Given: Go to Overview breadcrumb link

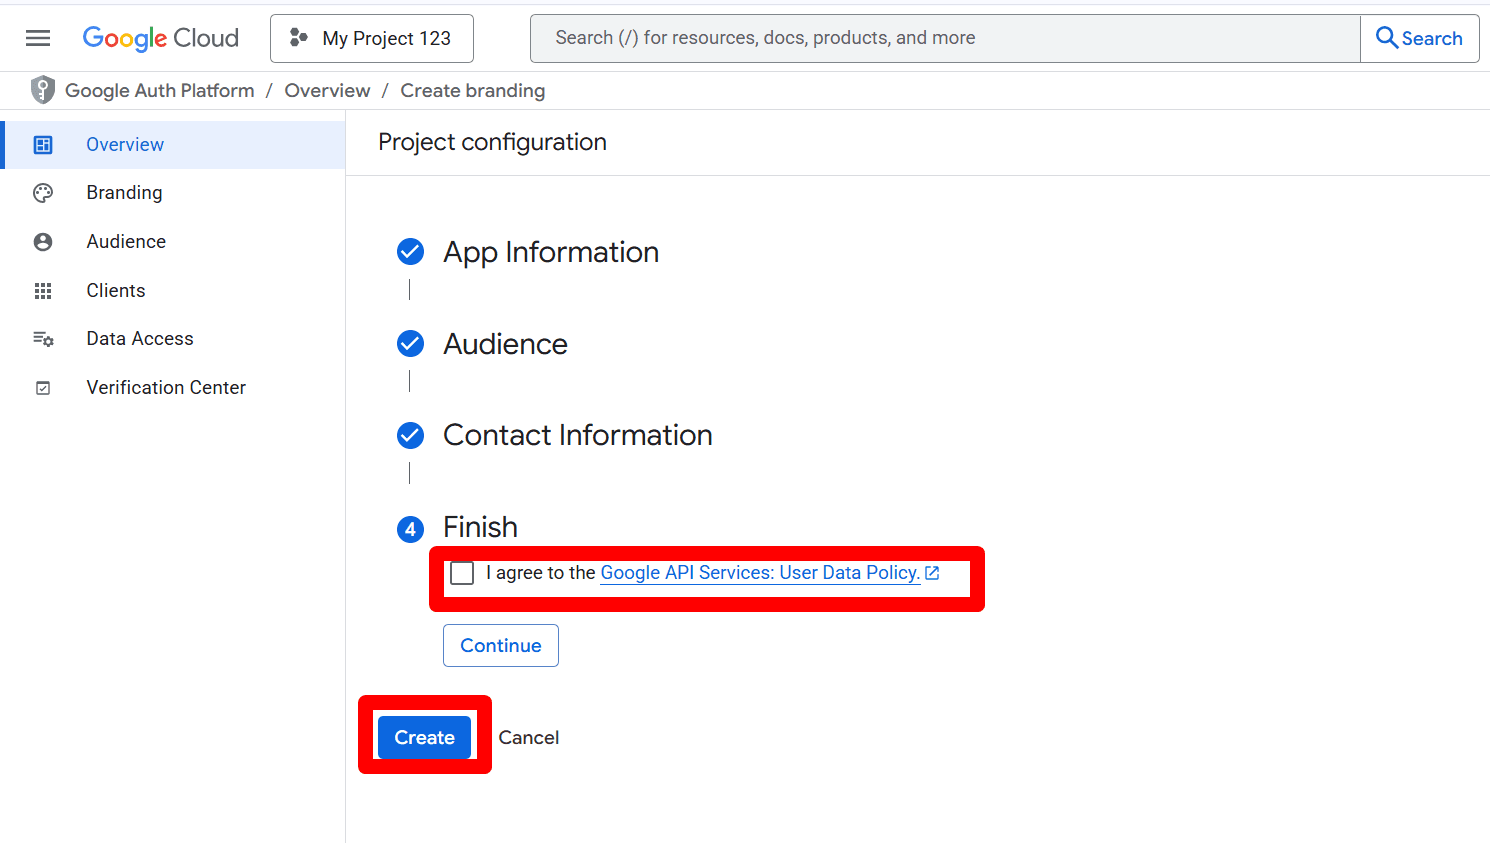Looking at the screenshot, I should pos(327,90).
